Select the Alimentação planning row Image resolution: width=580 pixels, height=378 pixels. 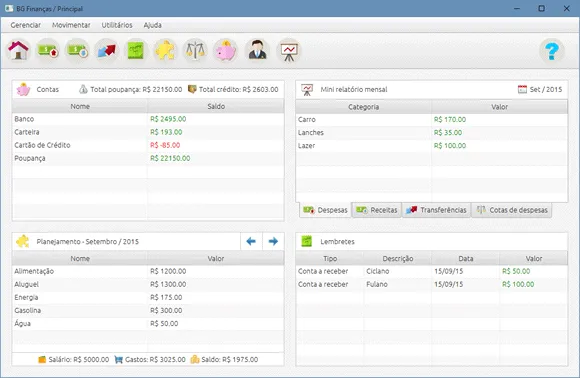(x=148, y=271)
